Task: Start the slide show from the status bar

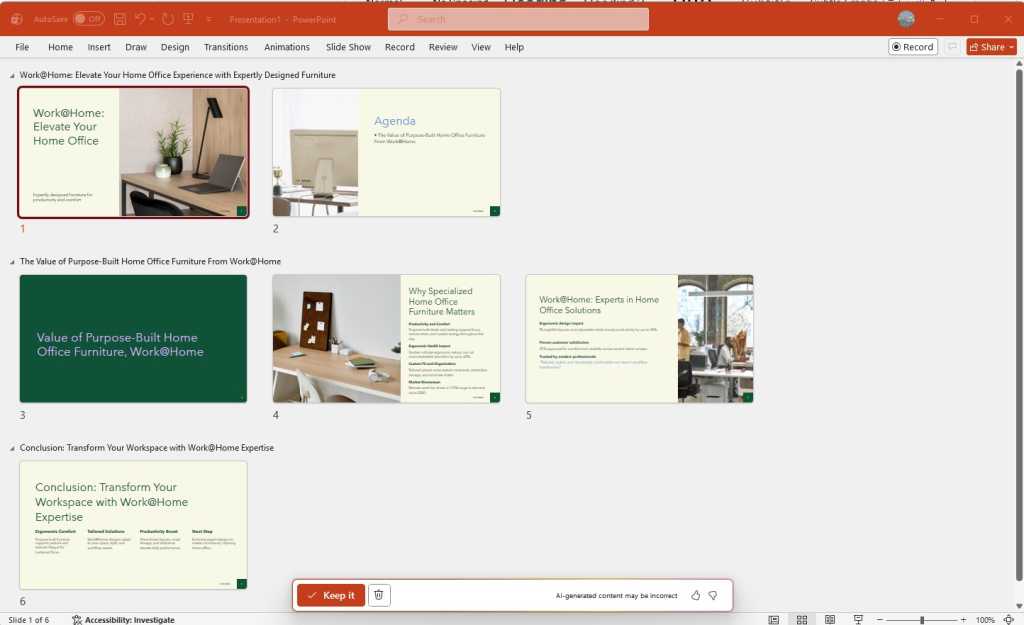Action: [857, 620]
